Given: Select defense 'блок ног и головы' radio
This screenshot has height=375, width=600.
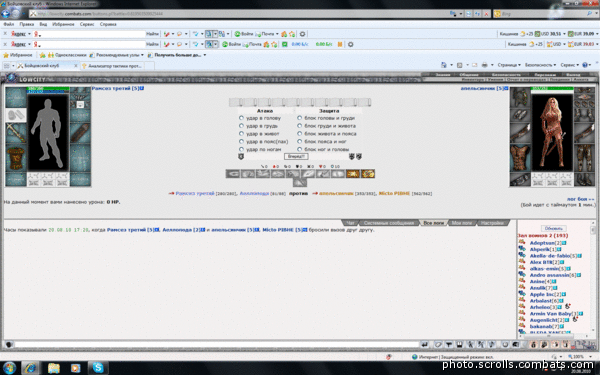Looking at the screenshot, I should 300,149.
